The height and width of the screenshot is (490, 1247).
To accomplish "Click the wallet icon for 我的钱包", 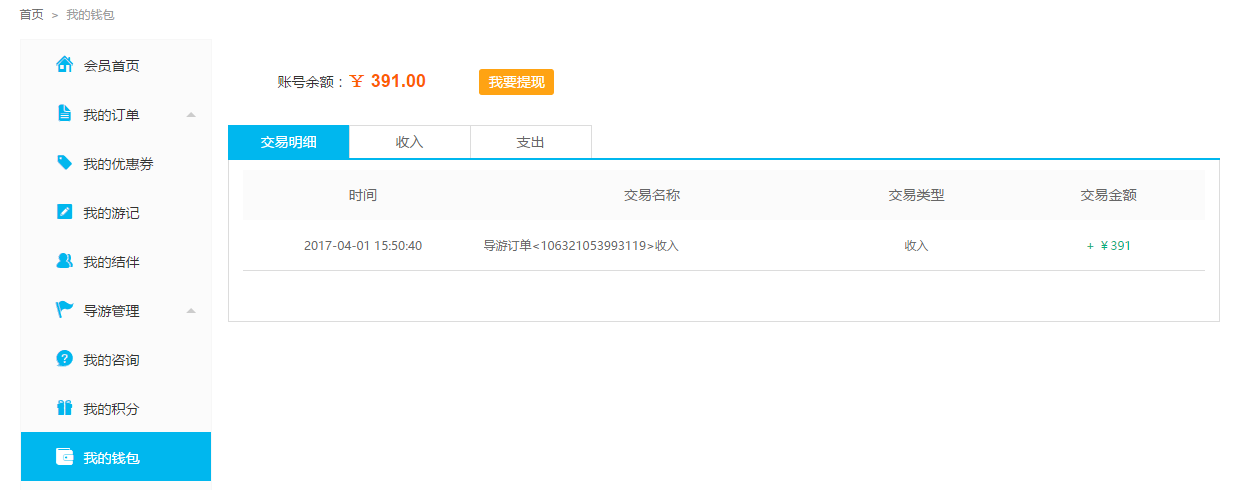I will (x=64, y=458).
